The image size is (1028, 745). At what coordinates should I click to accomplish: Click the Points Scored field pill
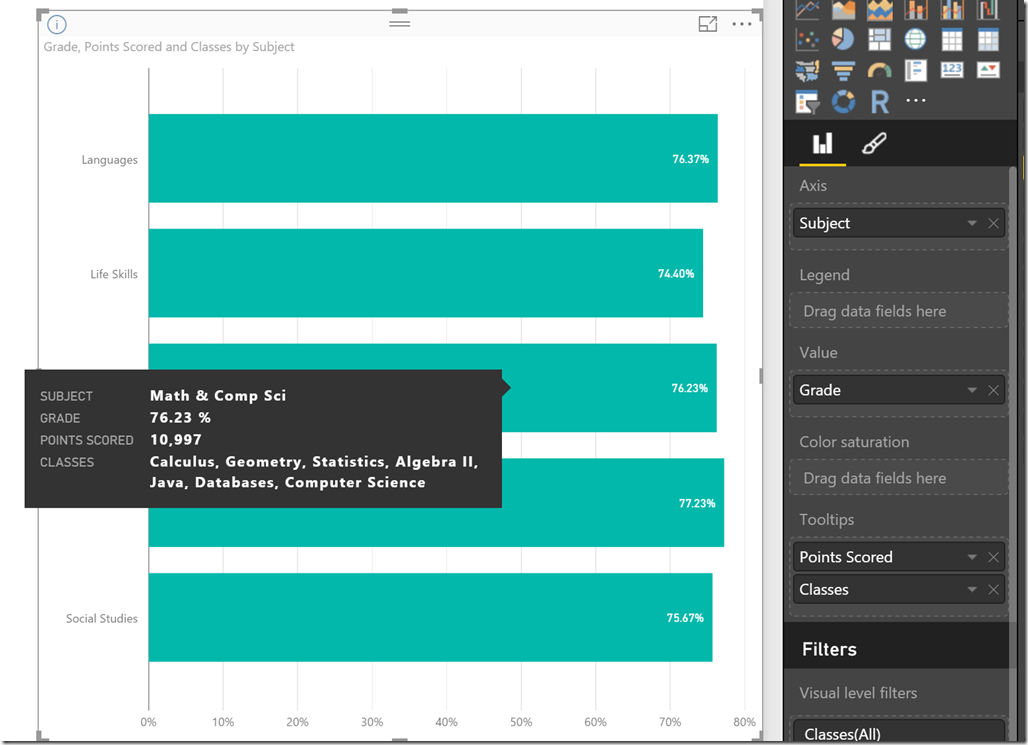pyautogui.click(x=899, y=557)
